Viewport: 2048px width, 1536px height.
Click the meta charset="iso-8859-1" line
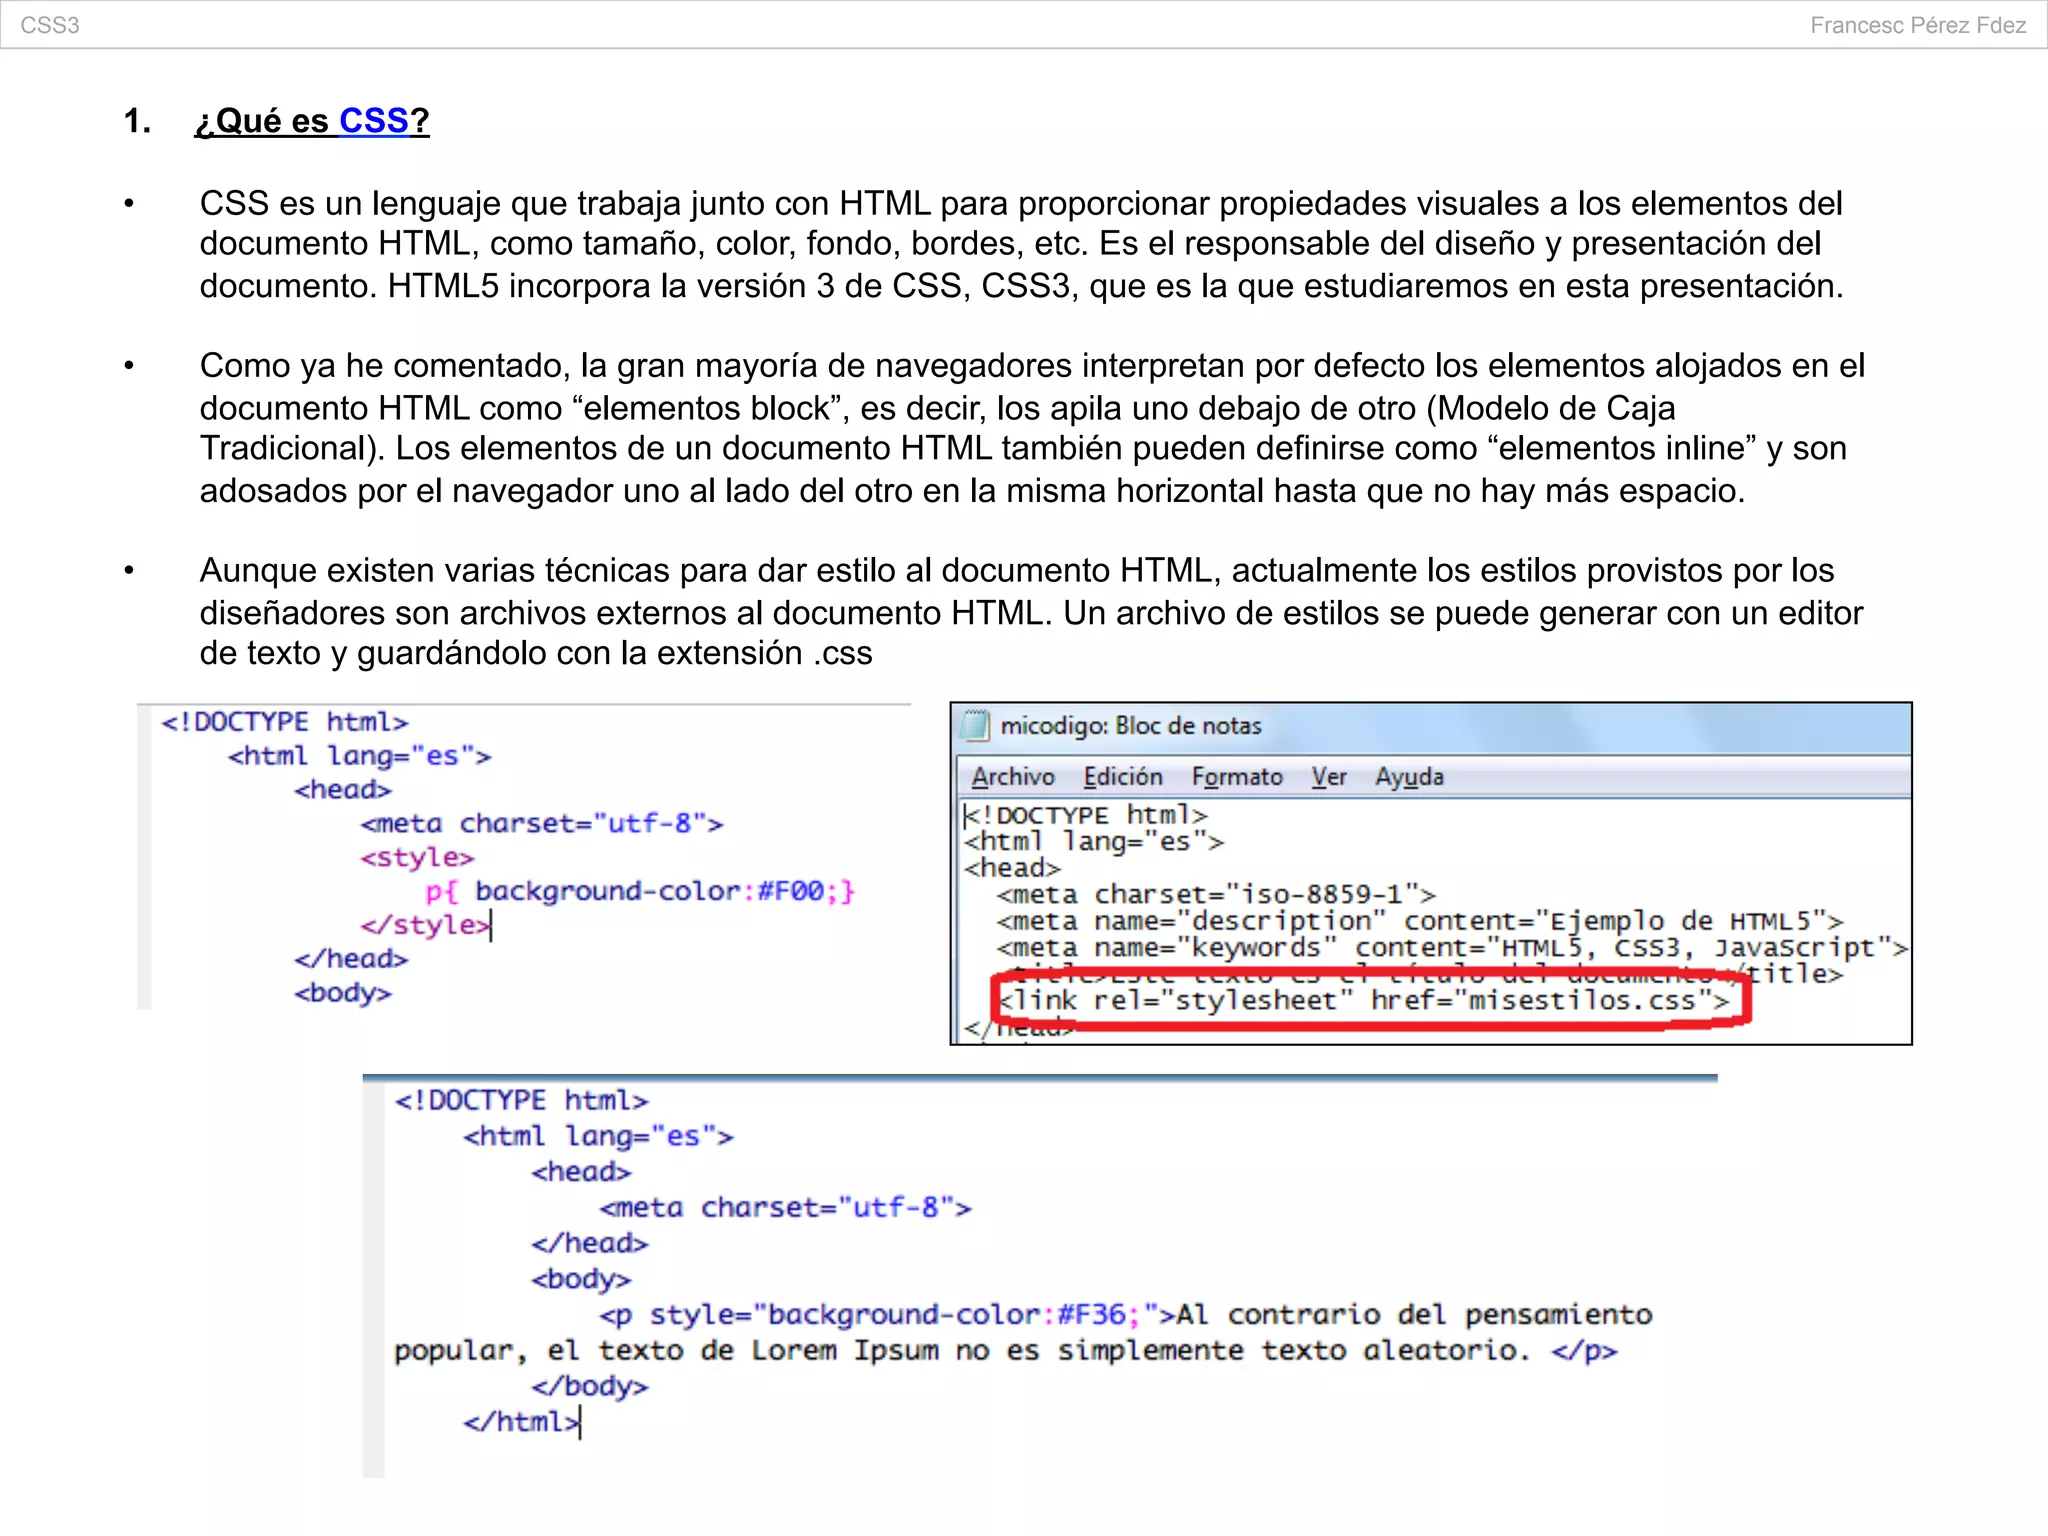[x=1215, y=894]
